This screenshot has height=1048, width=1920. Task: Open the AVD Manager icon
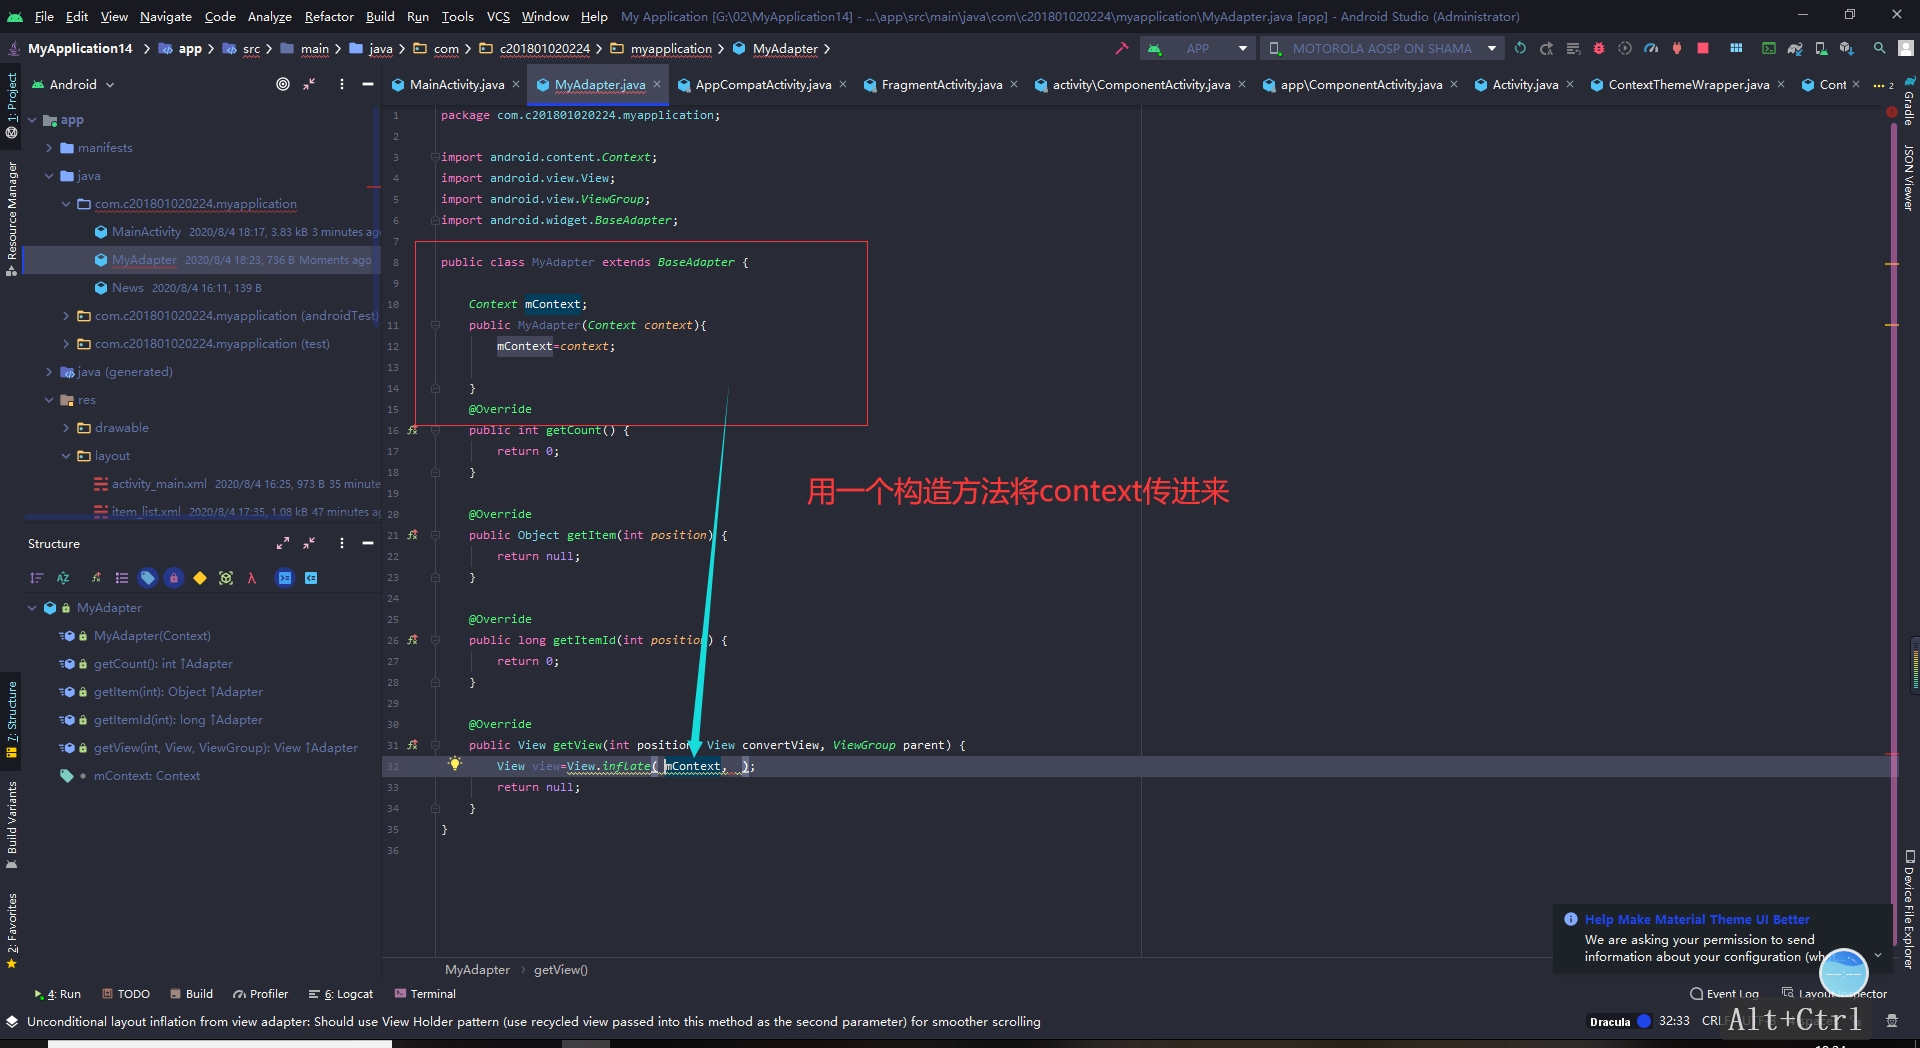(x=1821, y=48)
